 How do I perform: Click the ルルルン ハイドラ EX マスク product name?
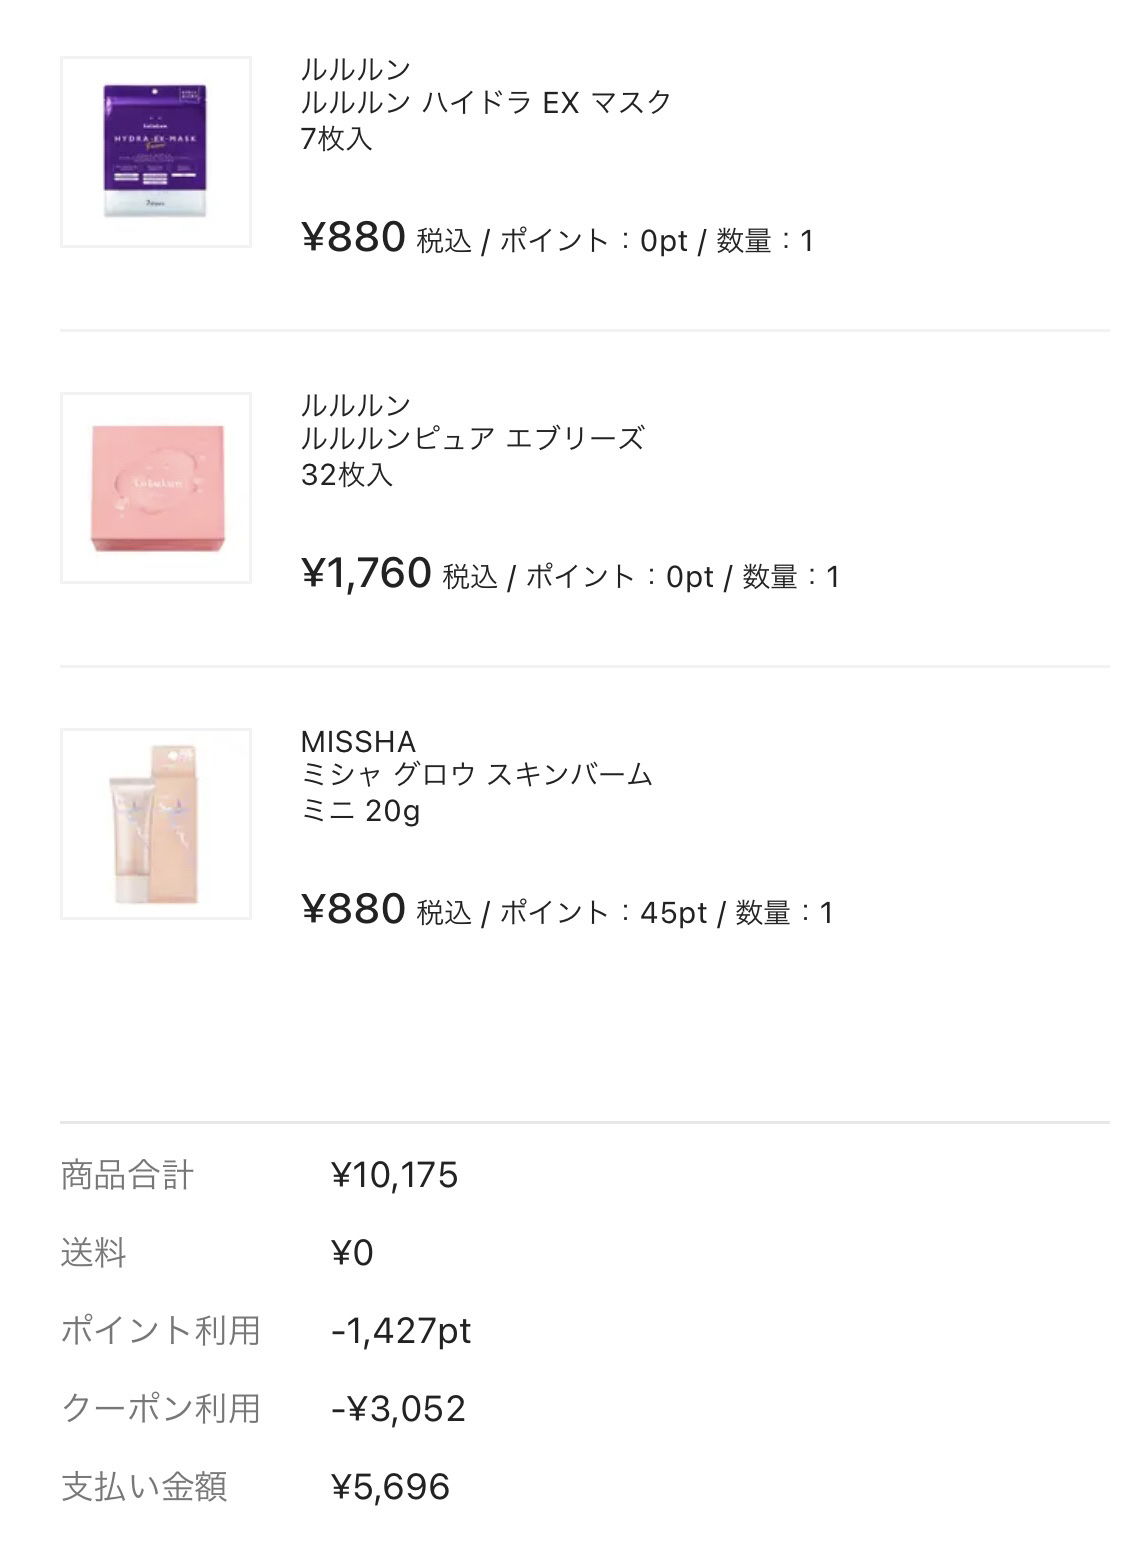pyautogui.click(x=486, y=102)
